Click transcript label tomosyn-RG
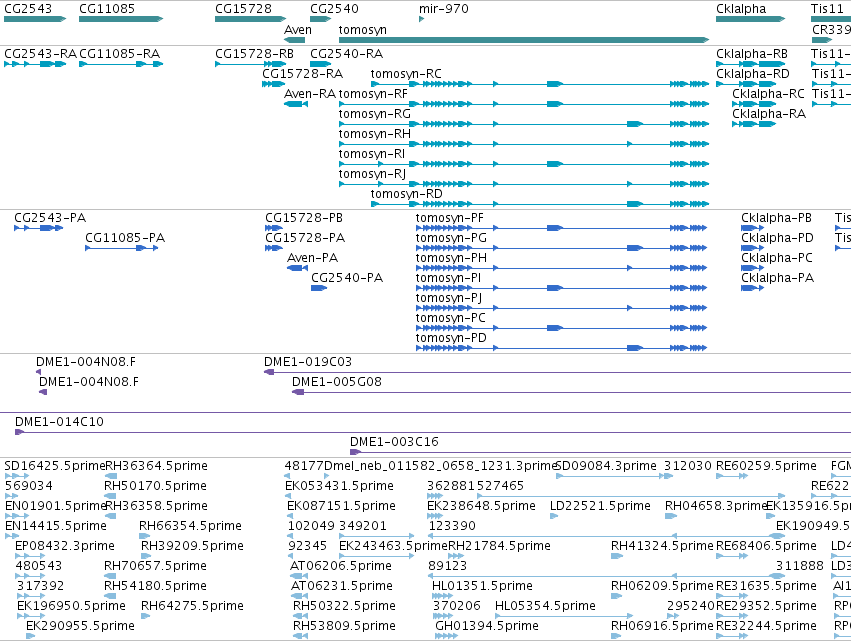The image size is (851, 641). (374, 114)
